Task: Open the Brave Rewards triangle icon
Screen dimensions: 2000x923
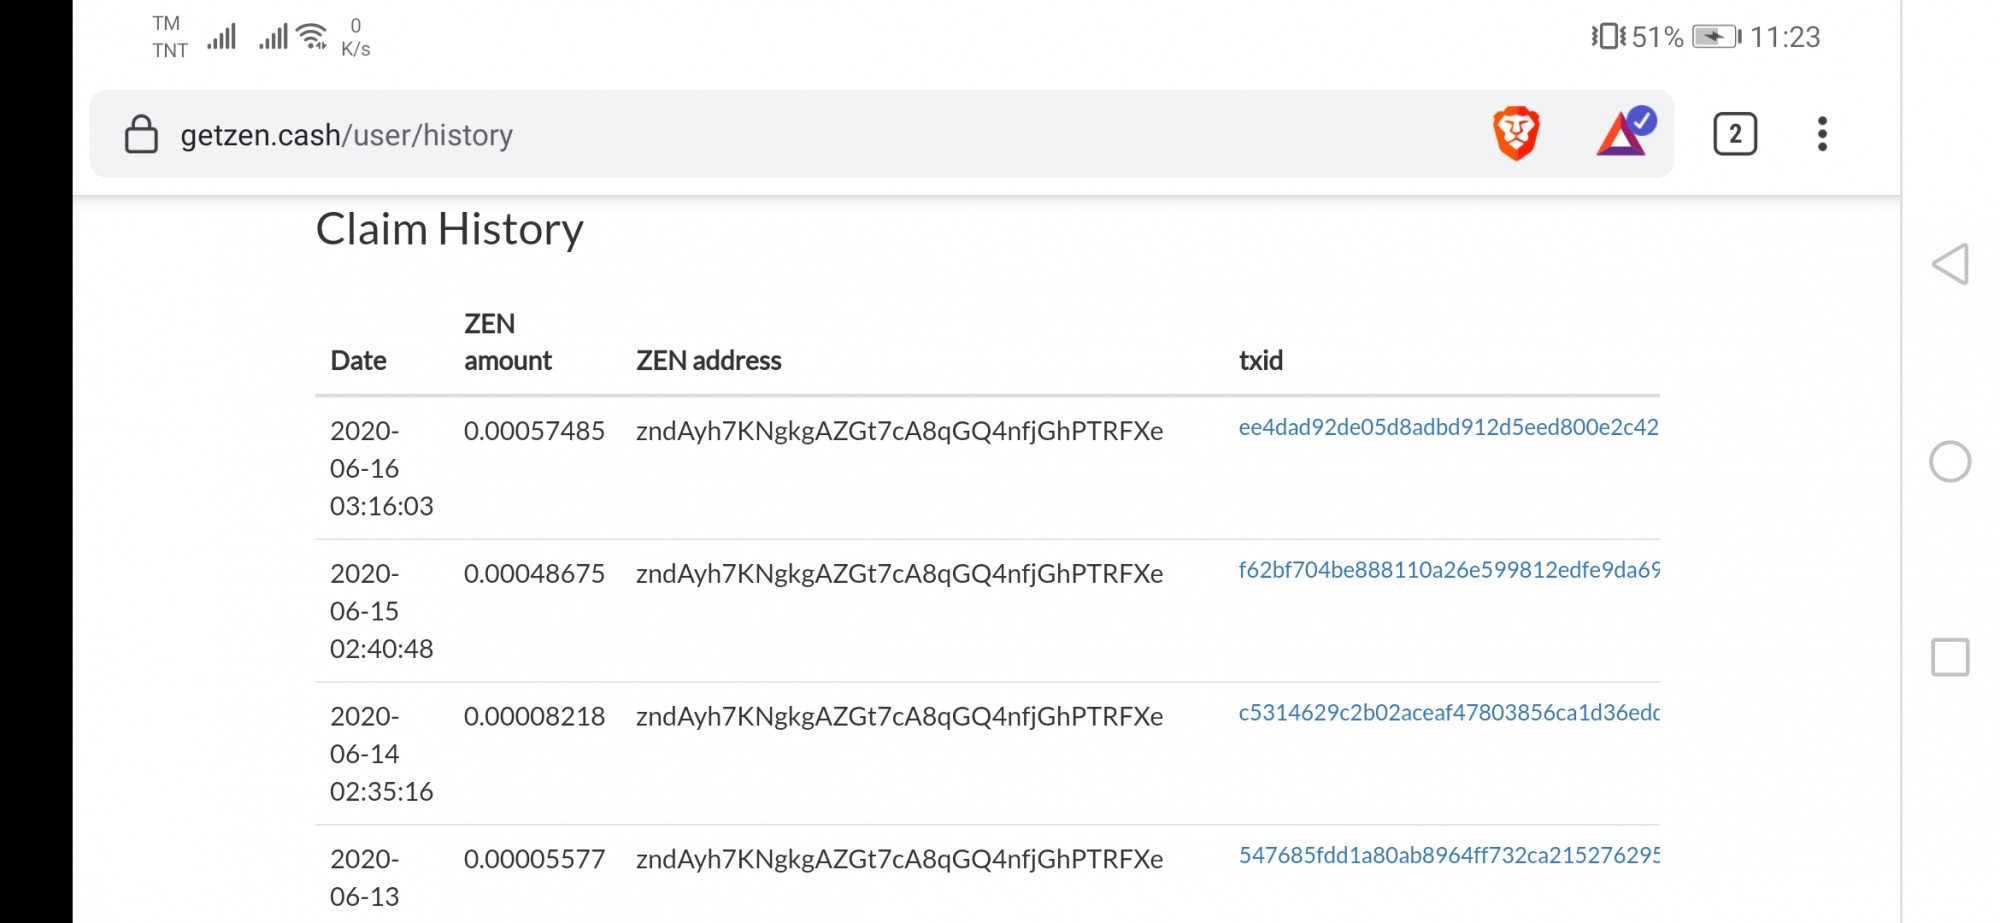Action: (x=1626, y=132)
